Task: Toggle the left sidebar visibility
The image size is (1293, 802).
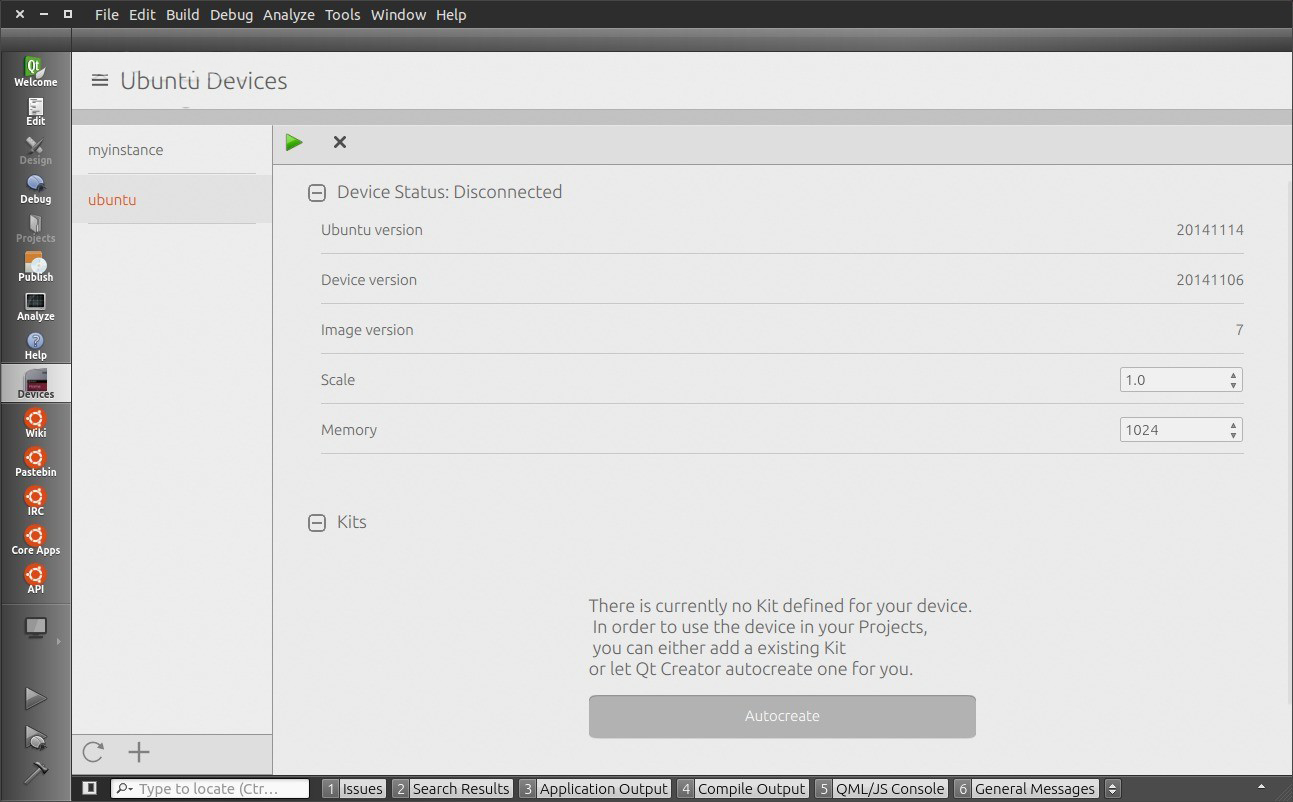Action: (x=89, y=788)
